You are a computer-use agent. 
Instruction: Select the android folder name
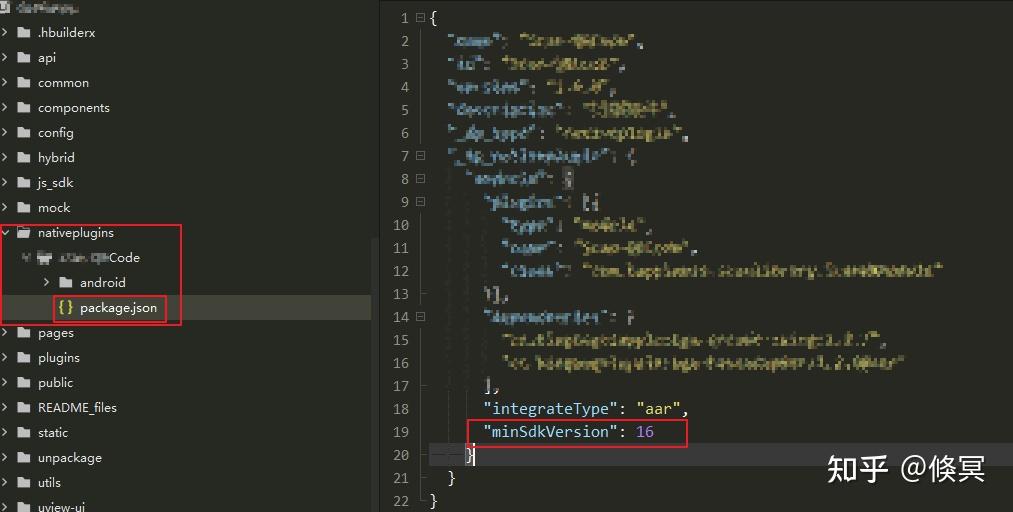pyautogui.click(x=103, y=282)
